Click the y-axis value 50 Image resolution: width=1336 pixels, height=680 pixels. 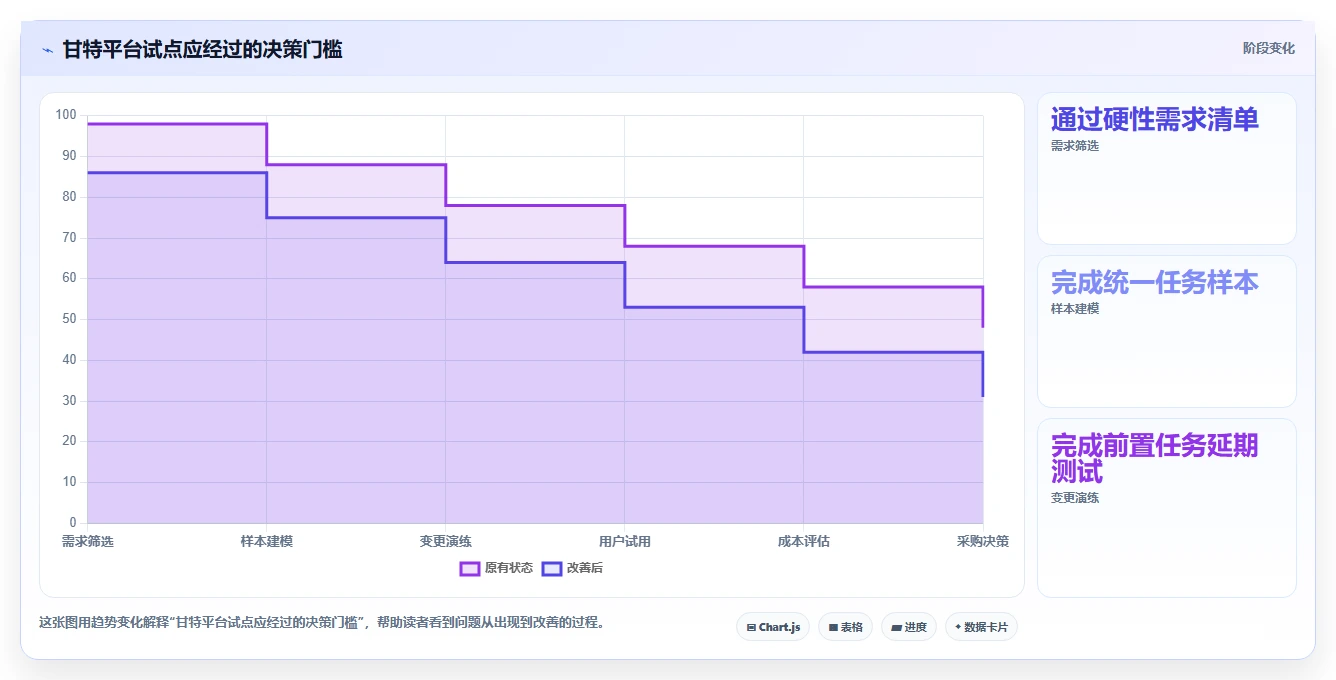click(x=70, y=319)
